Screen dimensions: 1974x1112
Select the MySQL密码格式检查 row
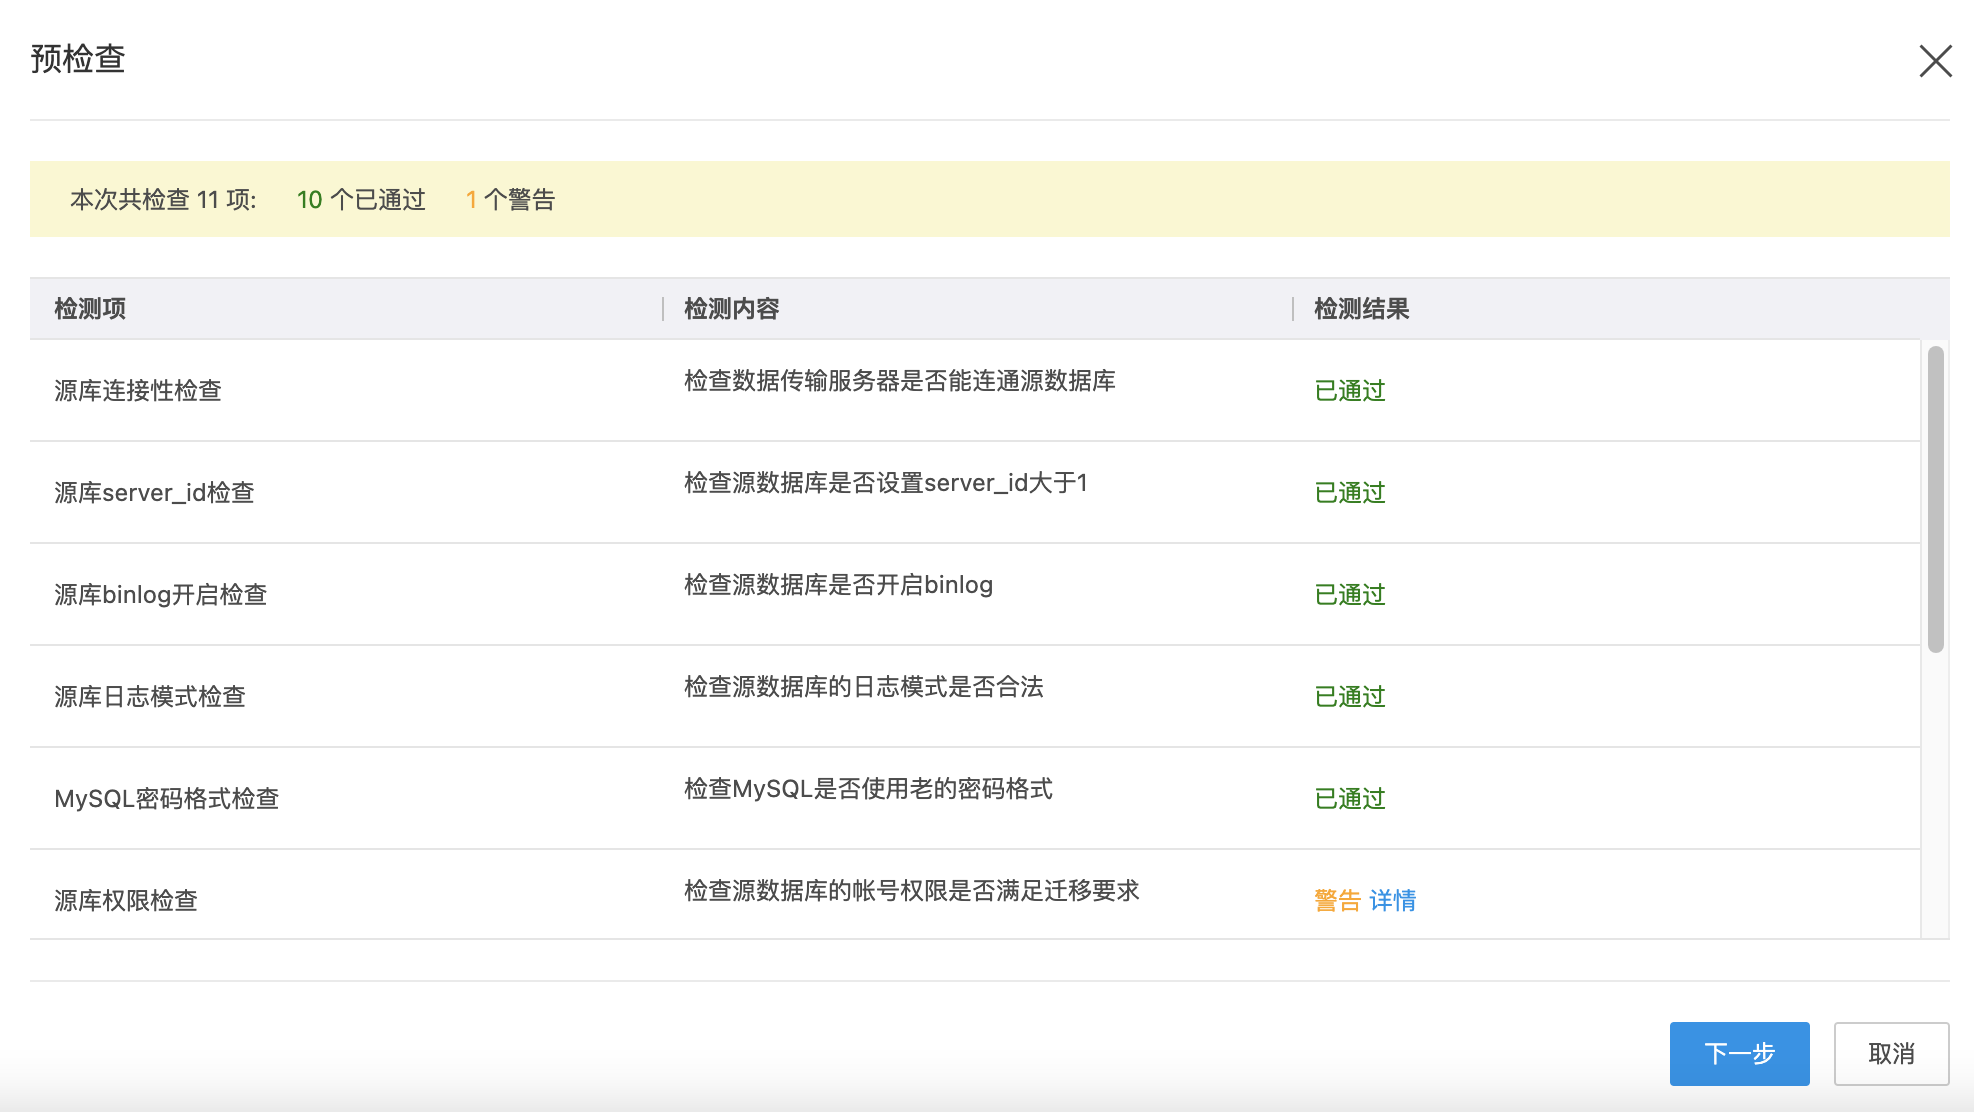166,799
